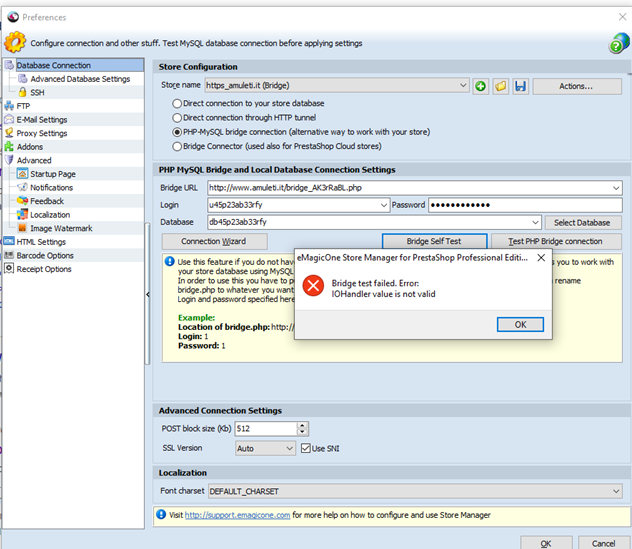Image resolution: width=632 pixels, height=549 pixels.
Task: Click the Barcode Options icon
Action: (x=9, y=255)
